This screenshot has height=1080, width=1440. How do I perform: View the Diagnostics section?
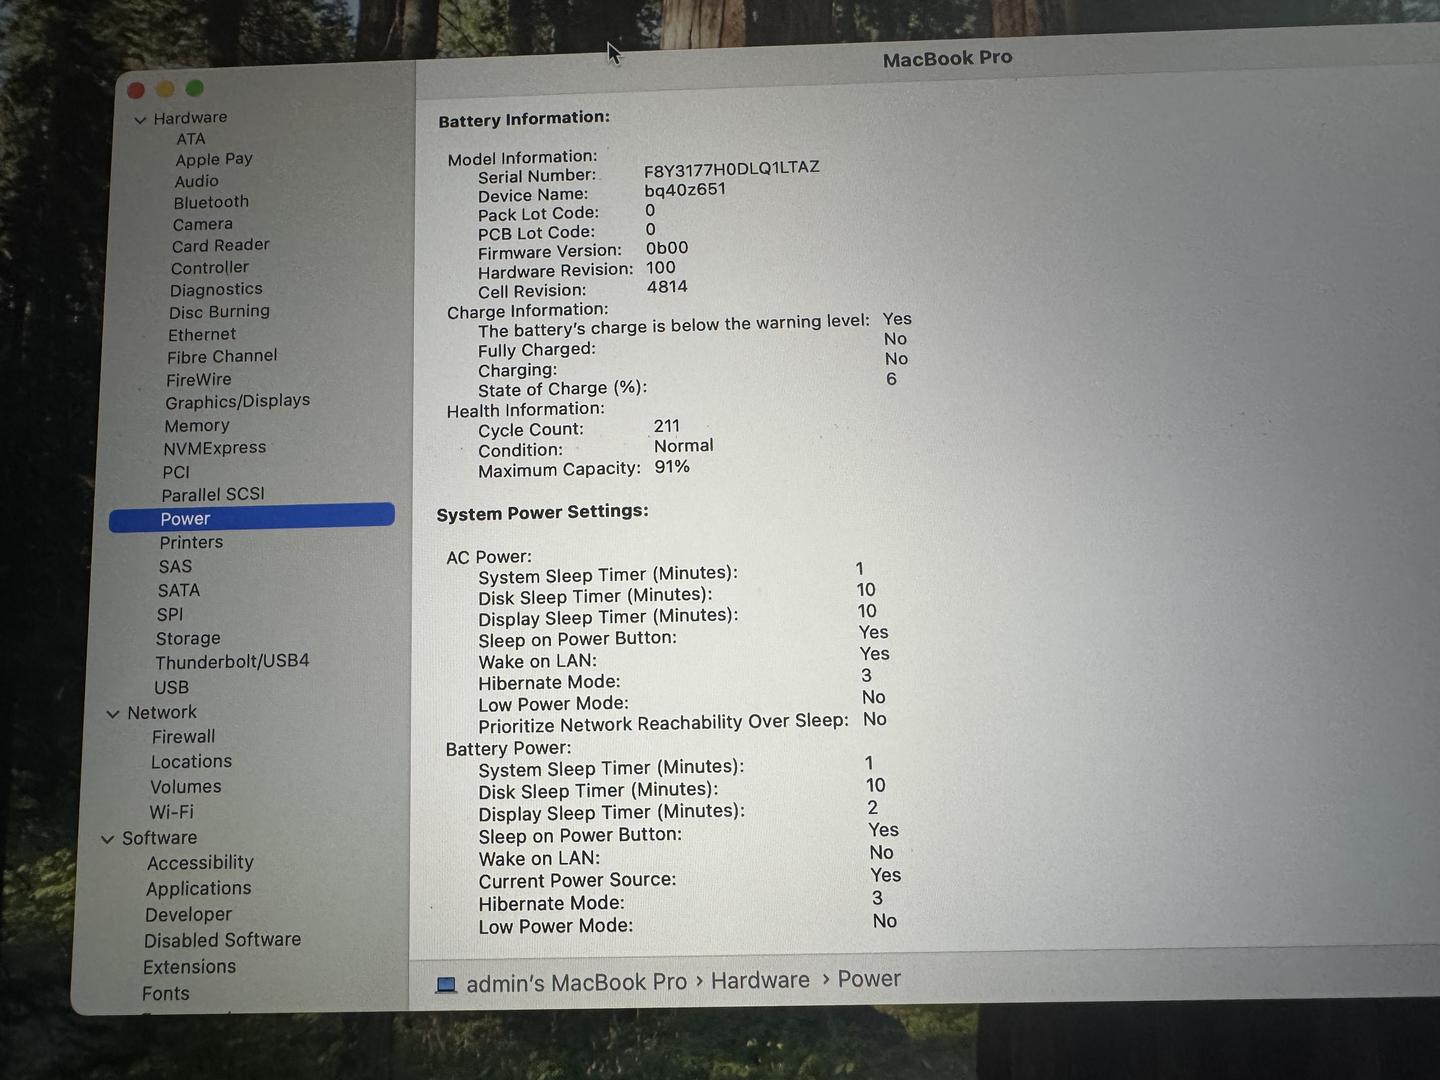pyautogui.click(x=216, y=290)
